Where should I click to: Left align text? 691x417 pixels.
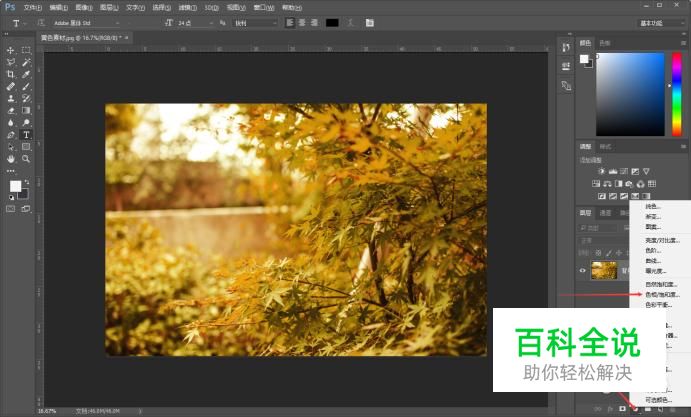[x=290, y=23]
